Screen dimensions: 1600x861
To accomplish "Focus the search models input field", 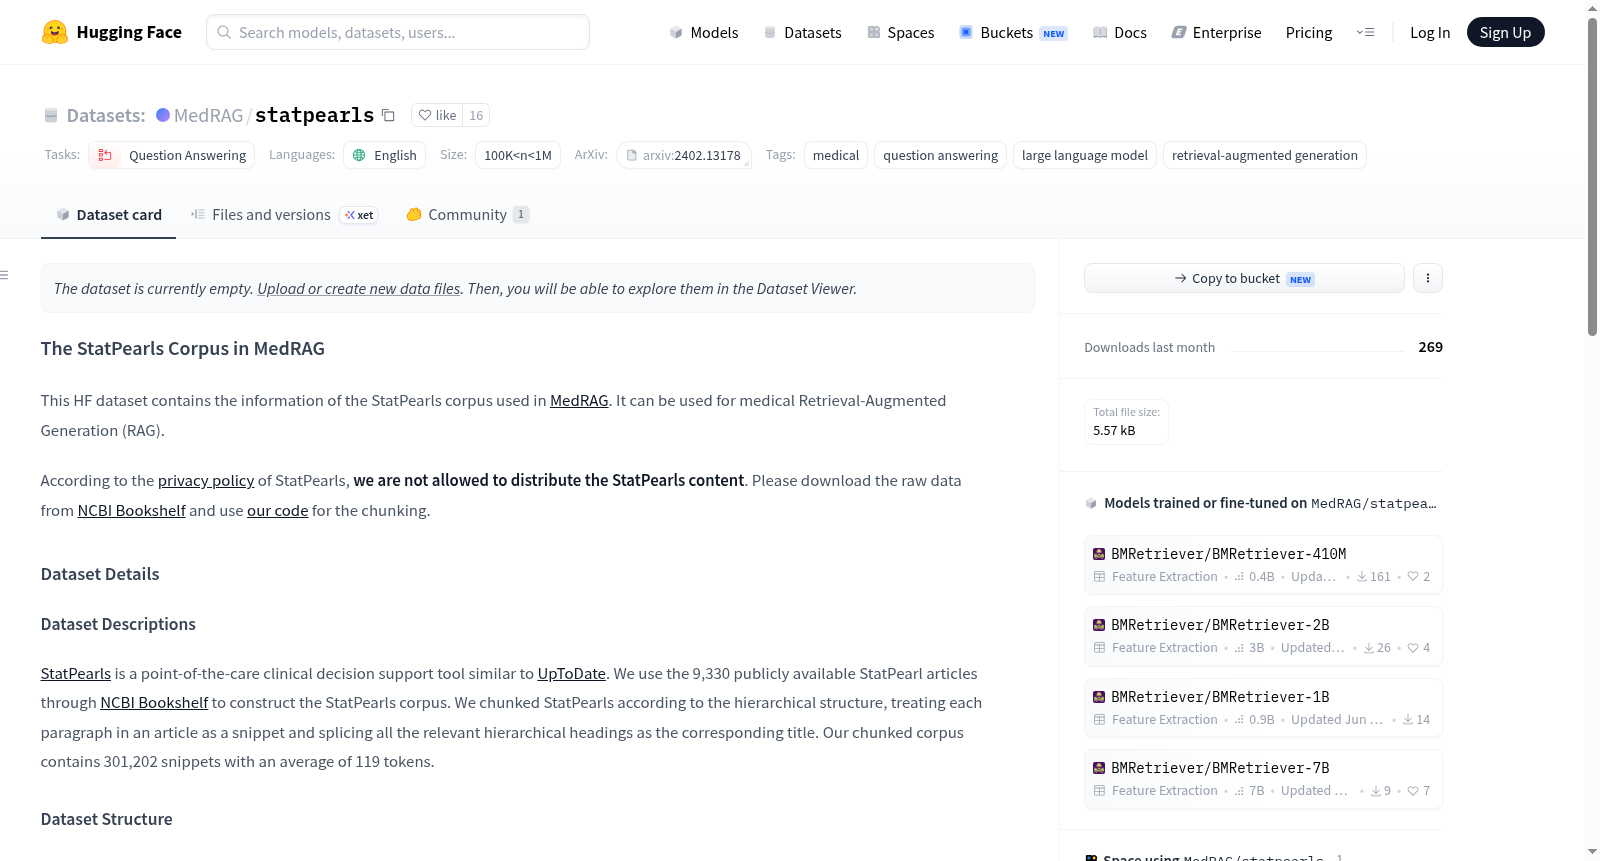I will pos(398,32).
